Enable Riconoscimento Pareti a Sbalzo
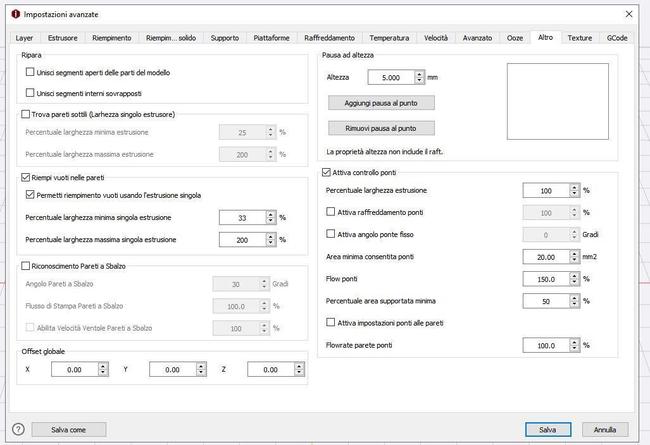This screenshot has height=445, width=650. tap(26, 266)
